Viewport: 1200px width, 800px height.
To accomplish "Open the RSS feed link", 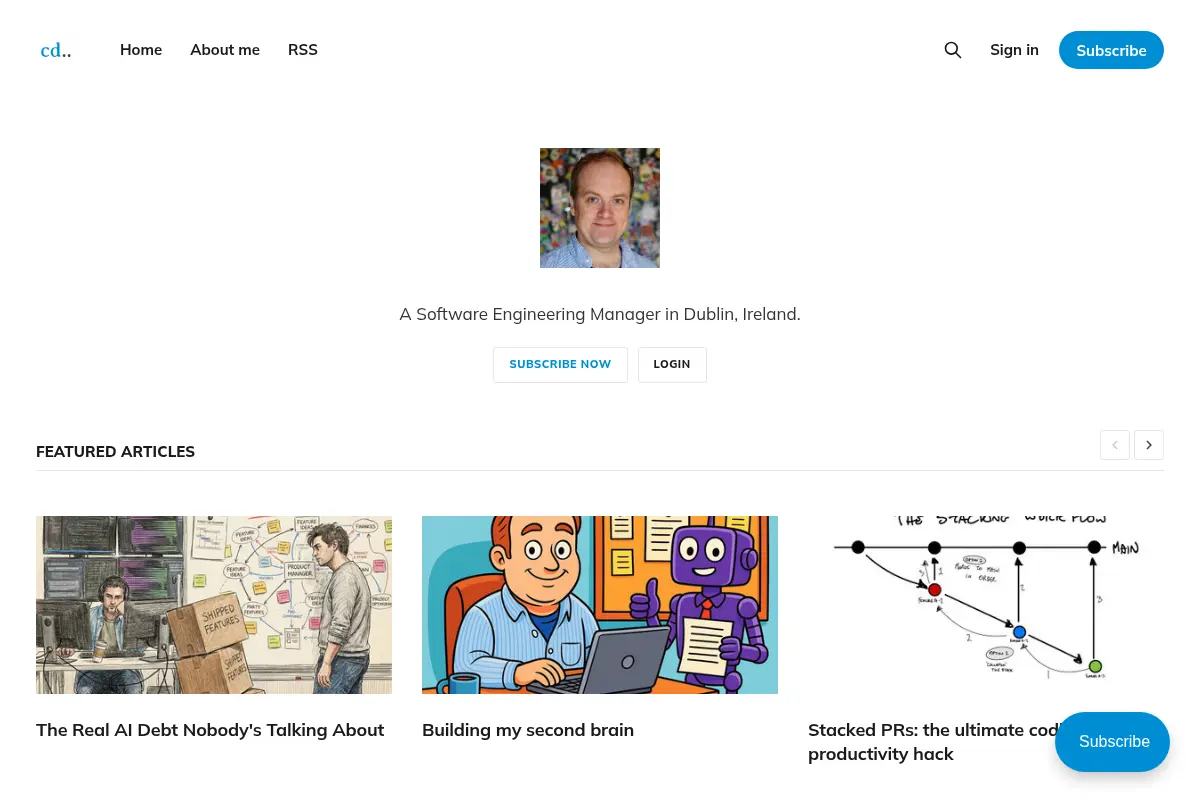I will 303,50.
